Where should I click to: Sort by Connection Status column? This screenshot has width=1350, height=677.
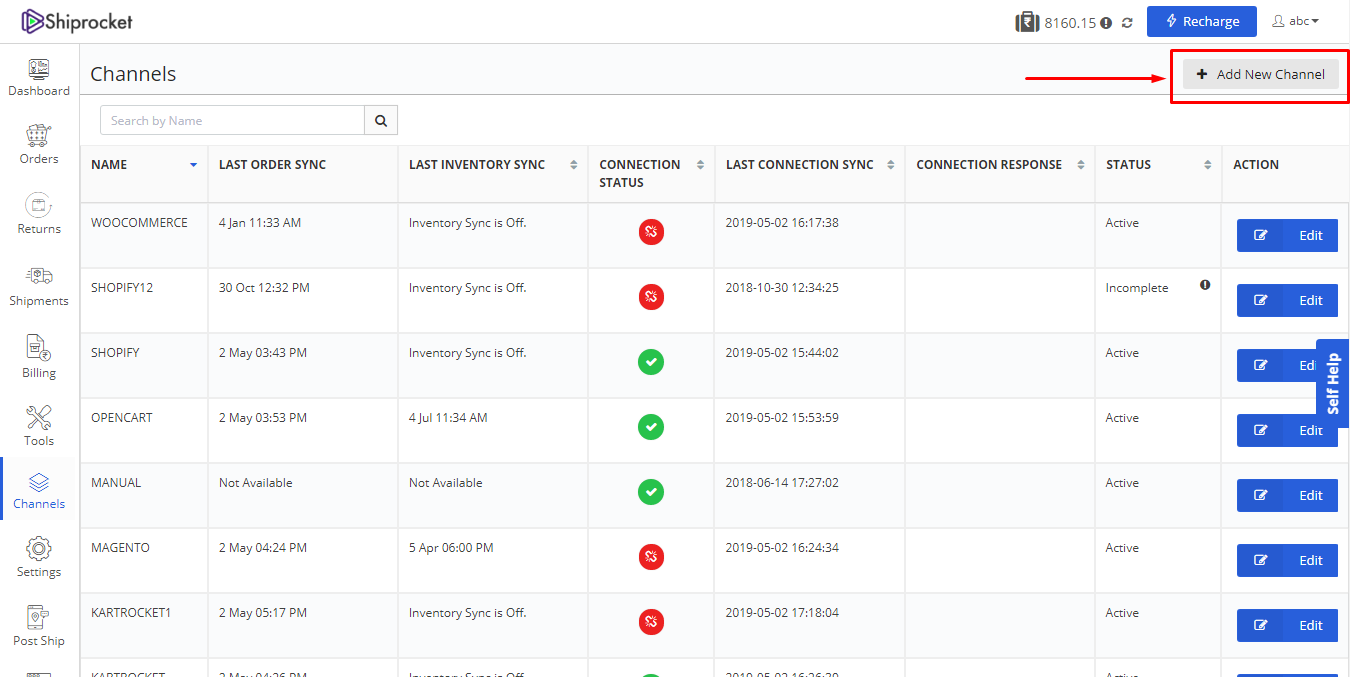click(x=700, y=165)
